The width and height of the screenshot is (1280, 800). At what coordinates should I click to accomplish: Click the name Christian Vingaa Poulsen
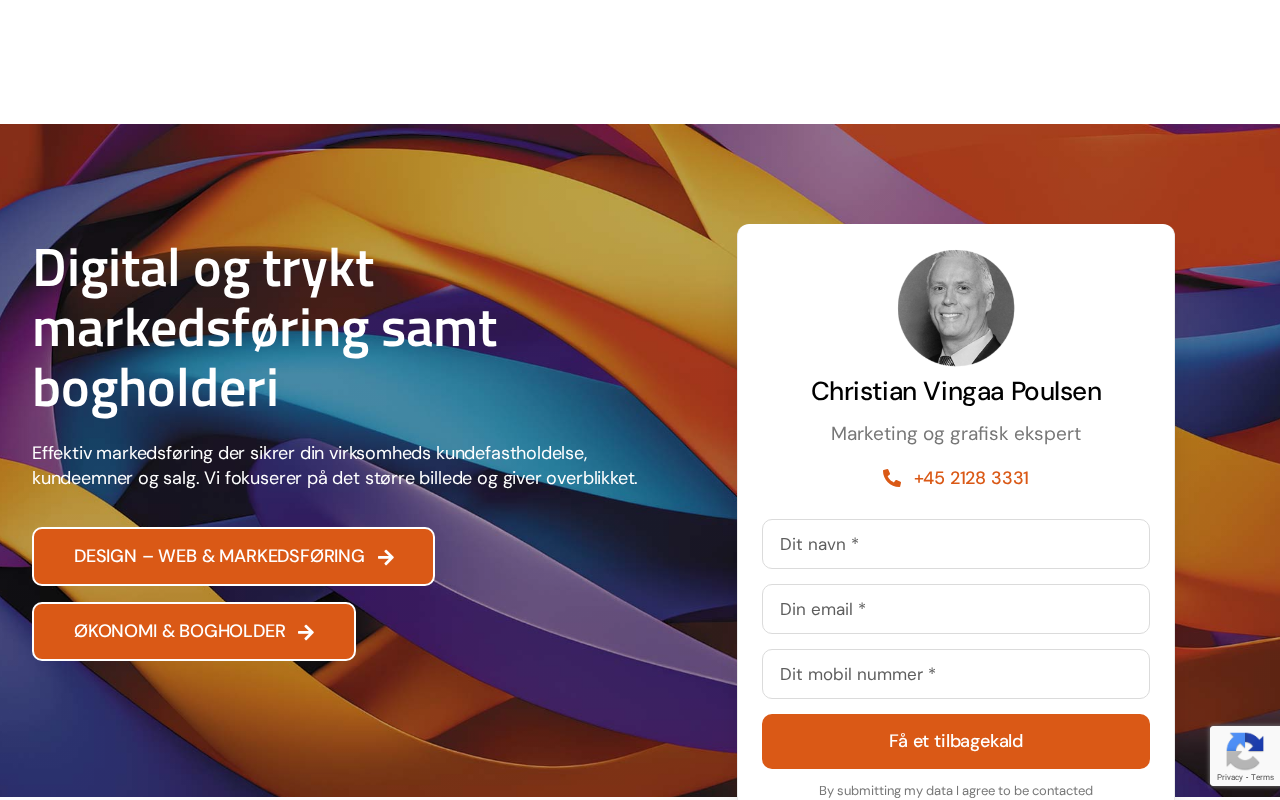tap(956, 391)
